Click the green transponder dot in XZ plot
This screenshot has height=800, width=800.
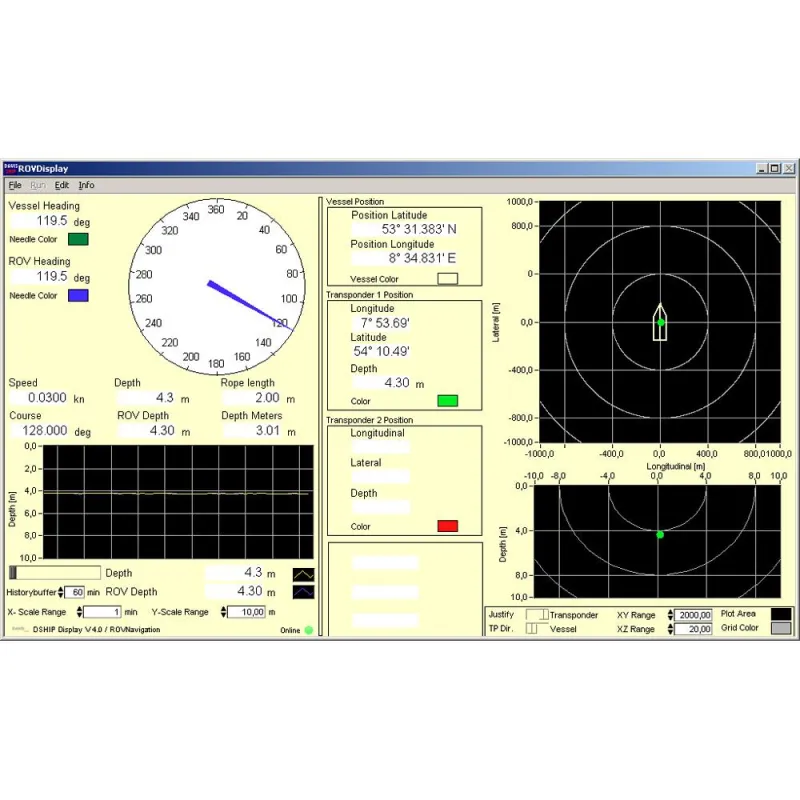pyautogui.click(x=660, y=535)
